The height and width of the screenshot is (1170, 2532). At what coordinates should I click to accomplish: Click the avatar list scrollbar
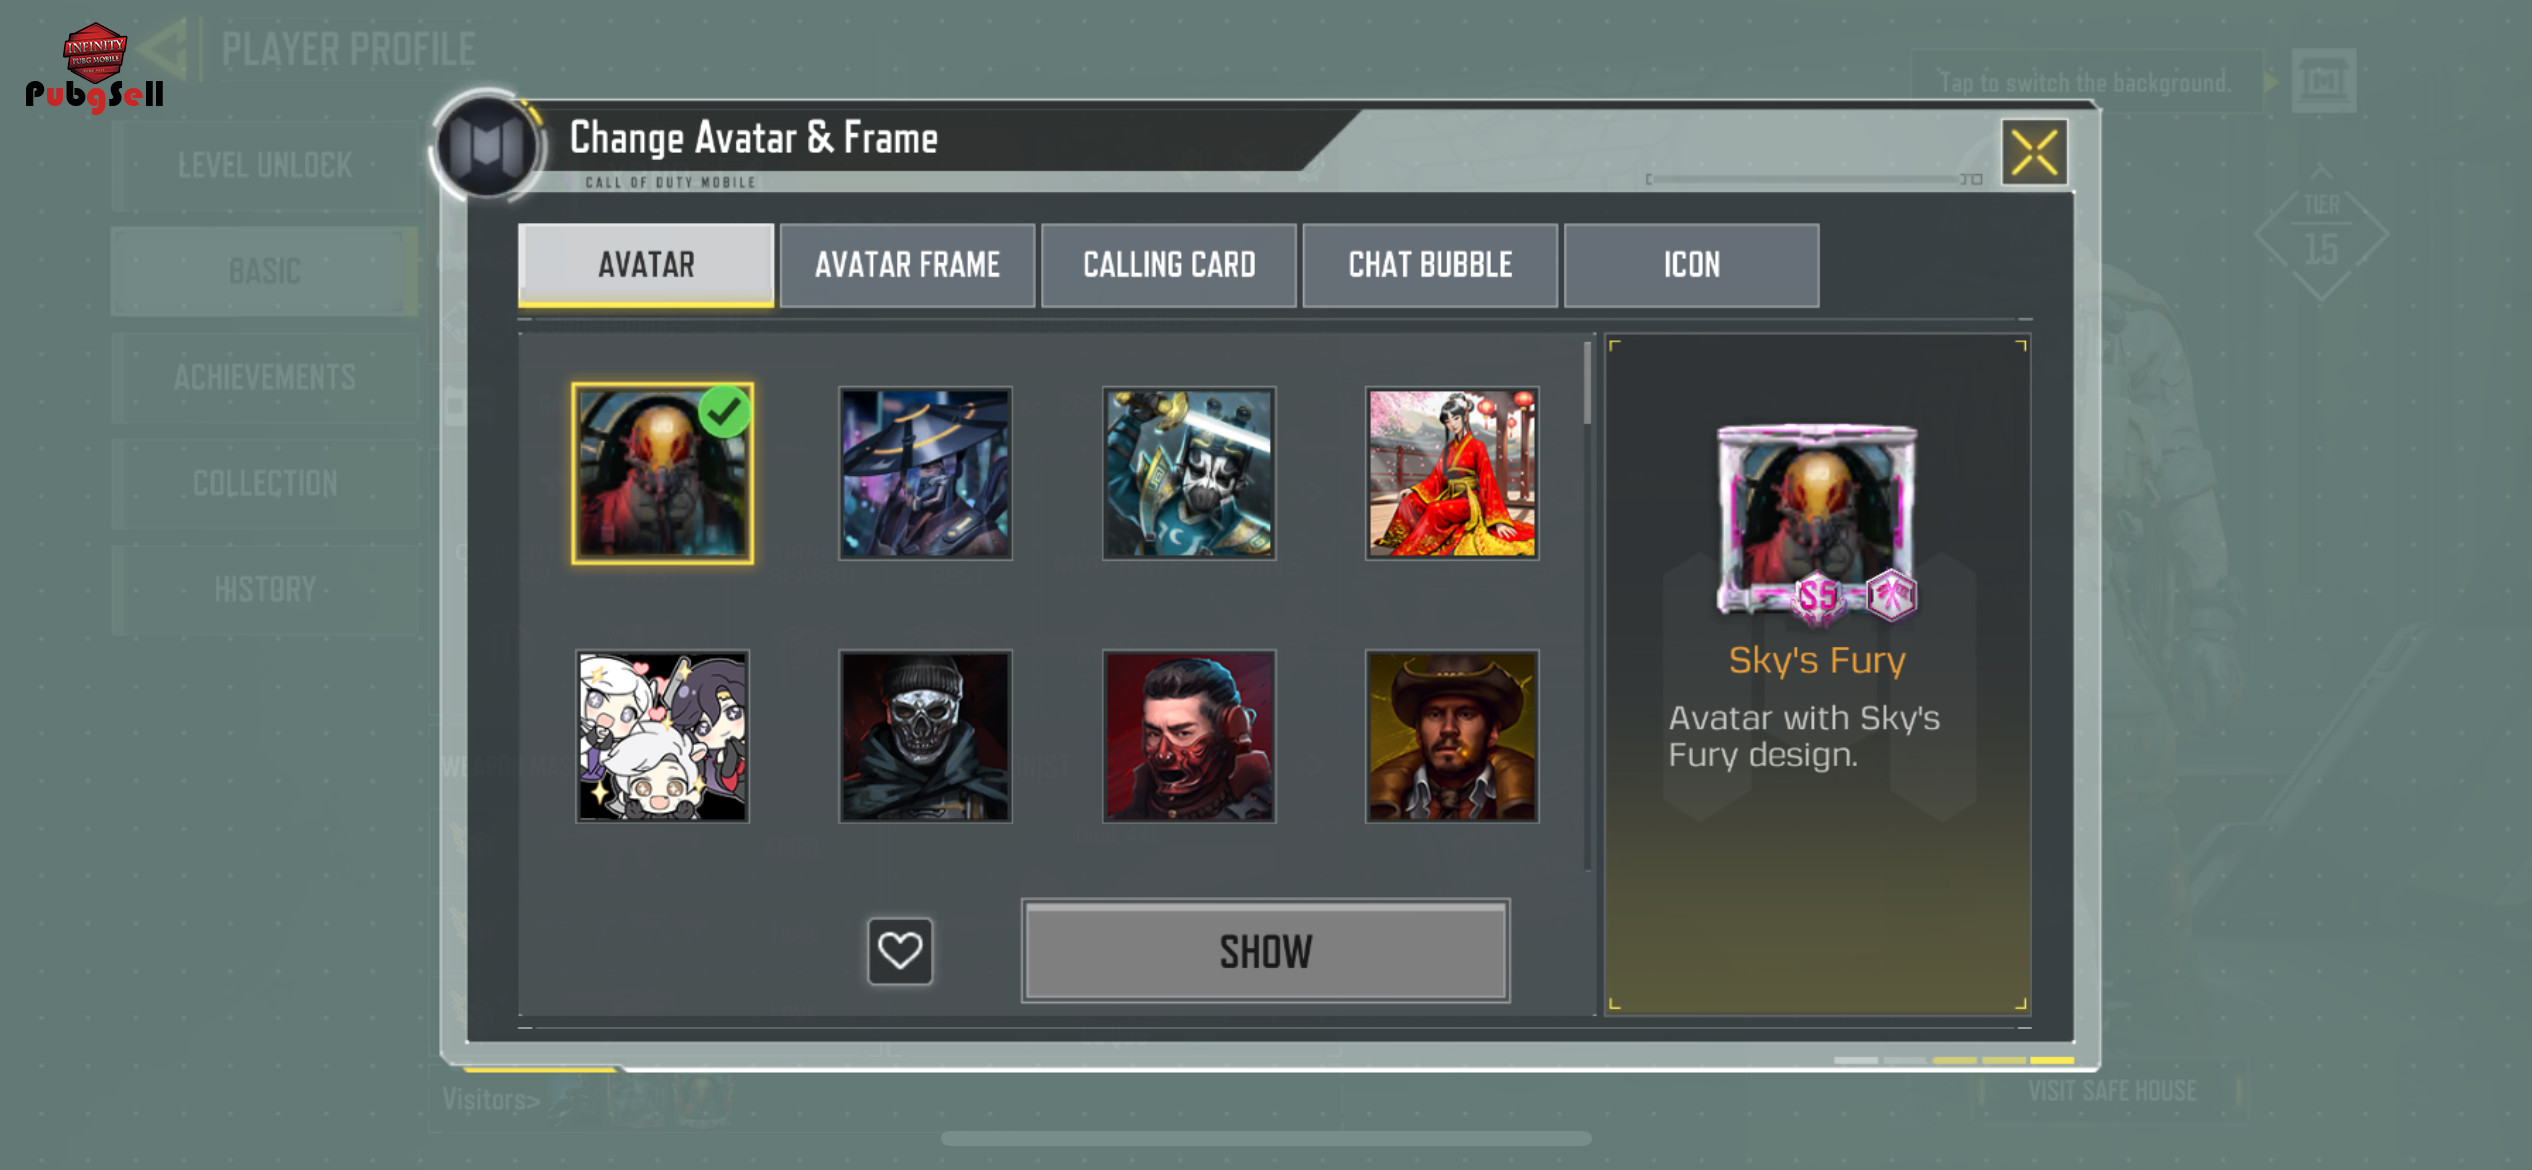(1587, 606)
